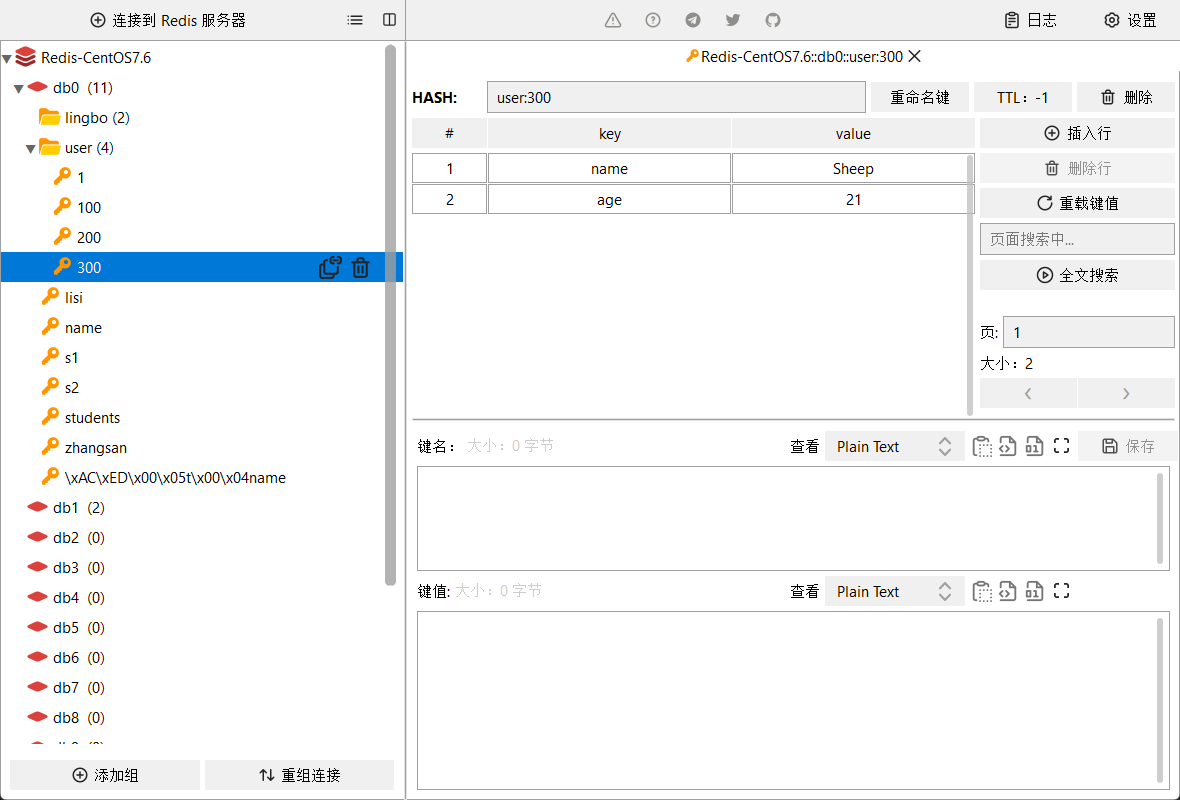Click the fullscreen icon in 键名 row

(1061, 446)
